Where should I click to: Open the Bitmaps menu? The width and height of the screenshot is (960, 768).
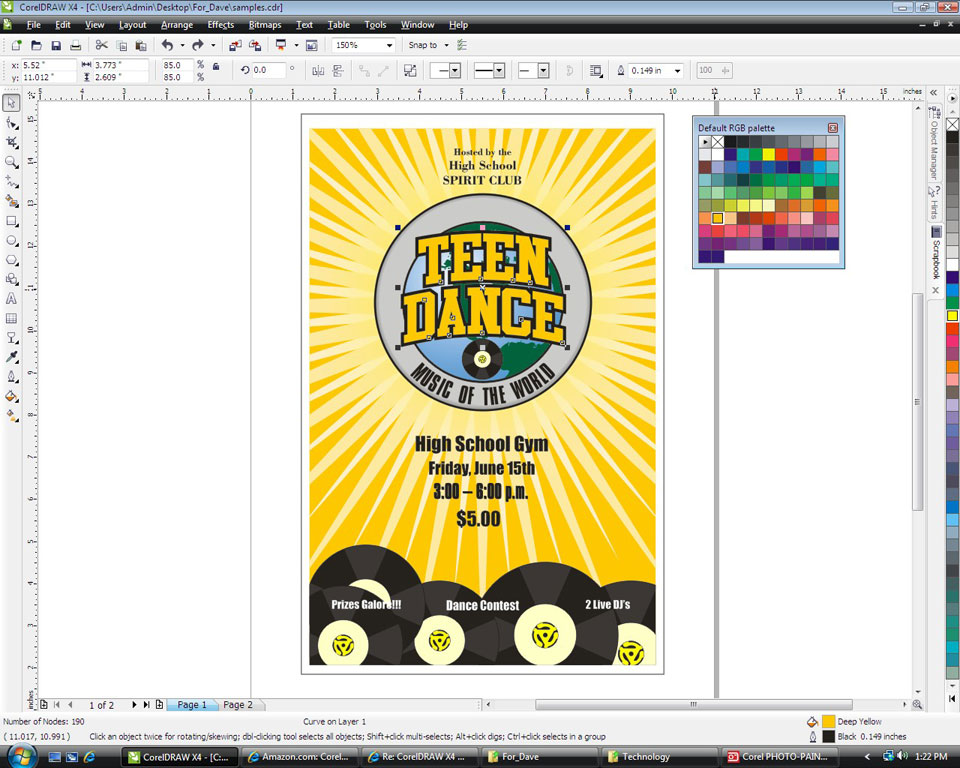265,25
